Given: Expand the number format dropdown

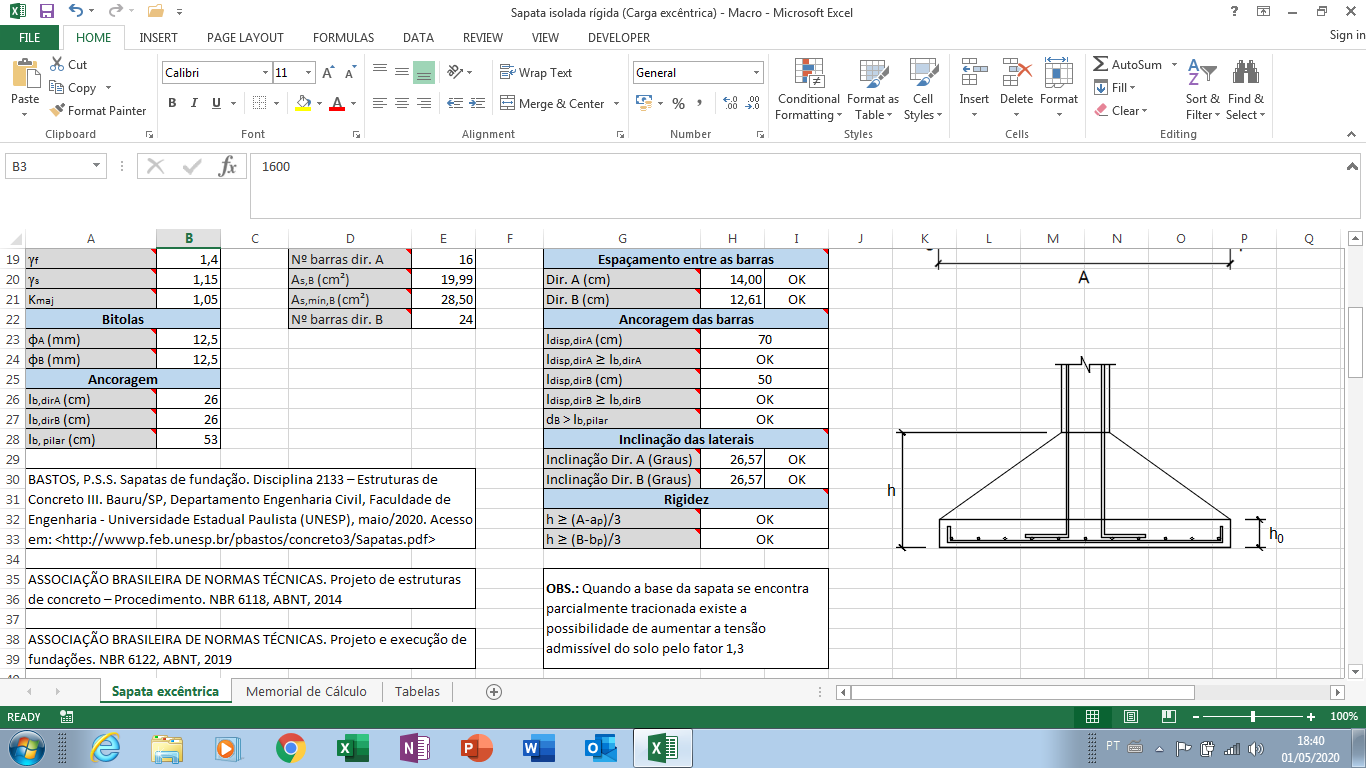Looking at the screenshot, I should coord(757,73).
